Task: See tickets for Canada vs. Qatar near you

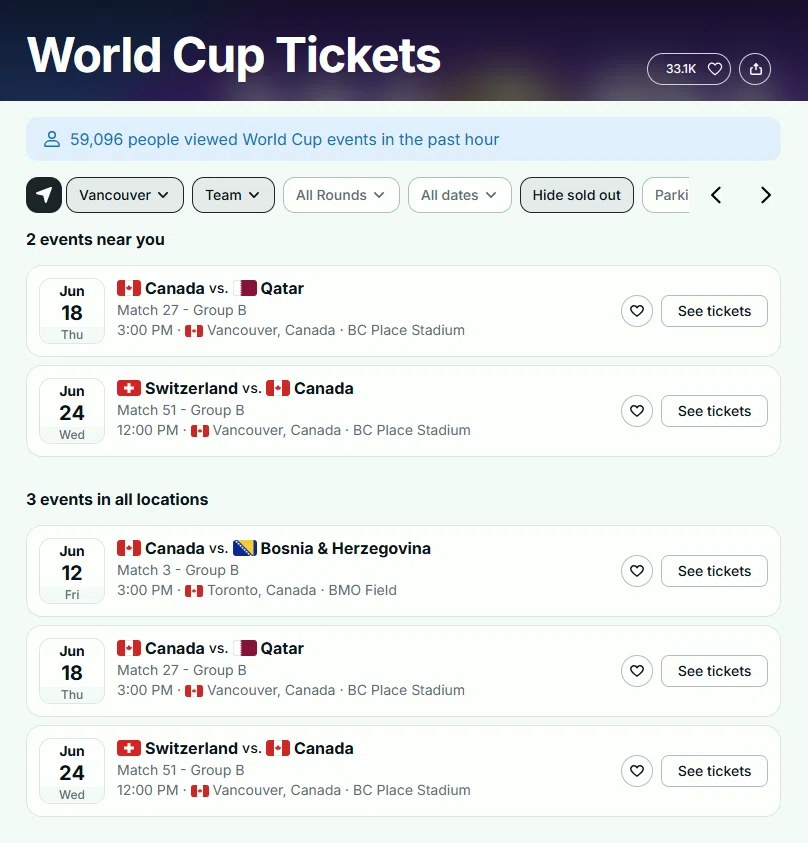Action: pyautogui.click(x=714, y=311)
